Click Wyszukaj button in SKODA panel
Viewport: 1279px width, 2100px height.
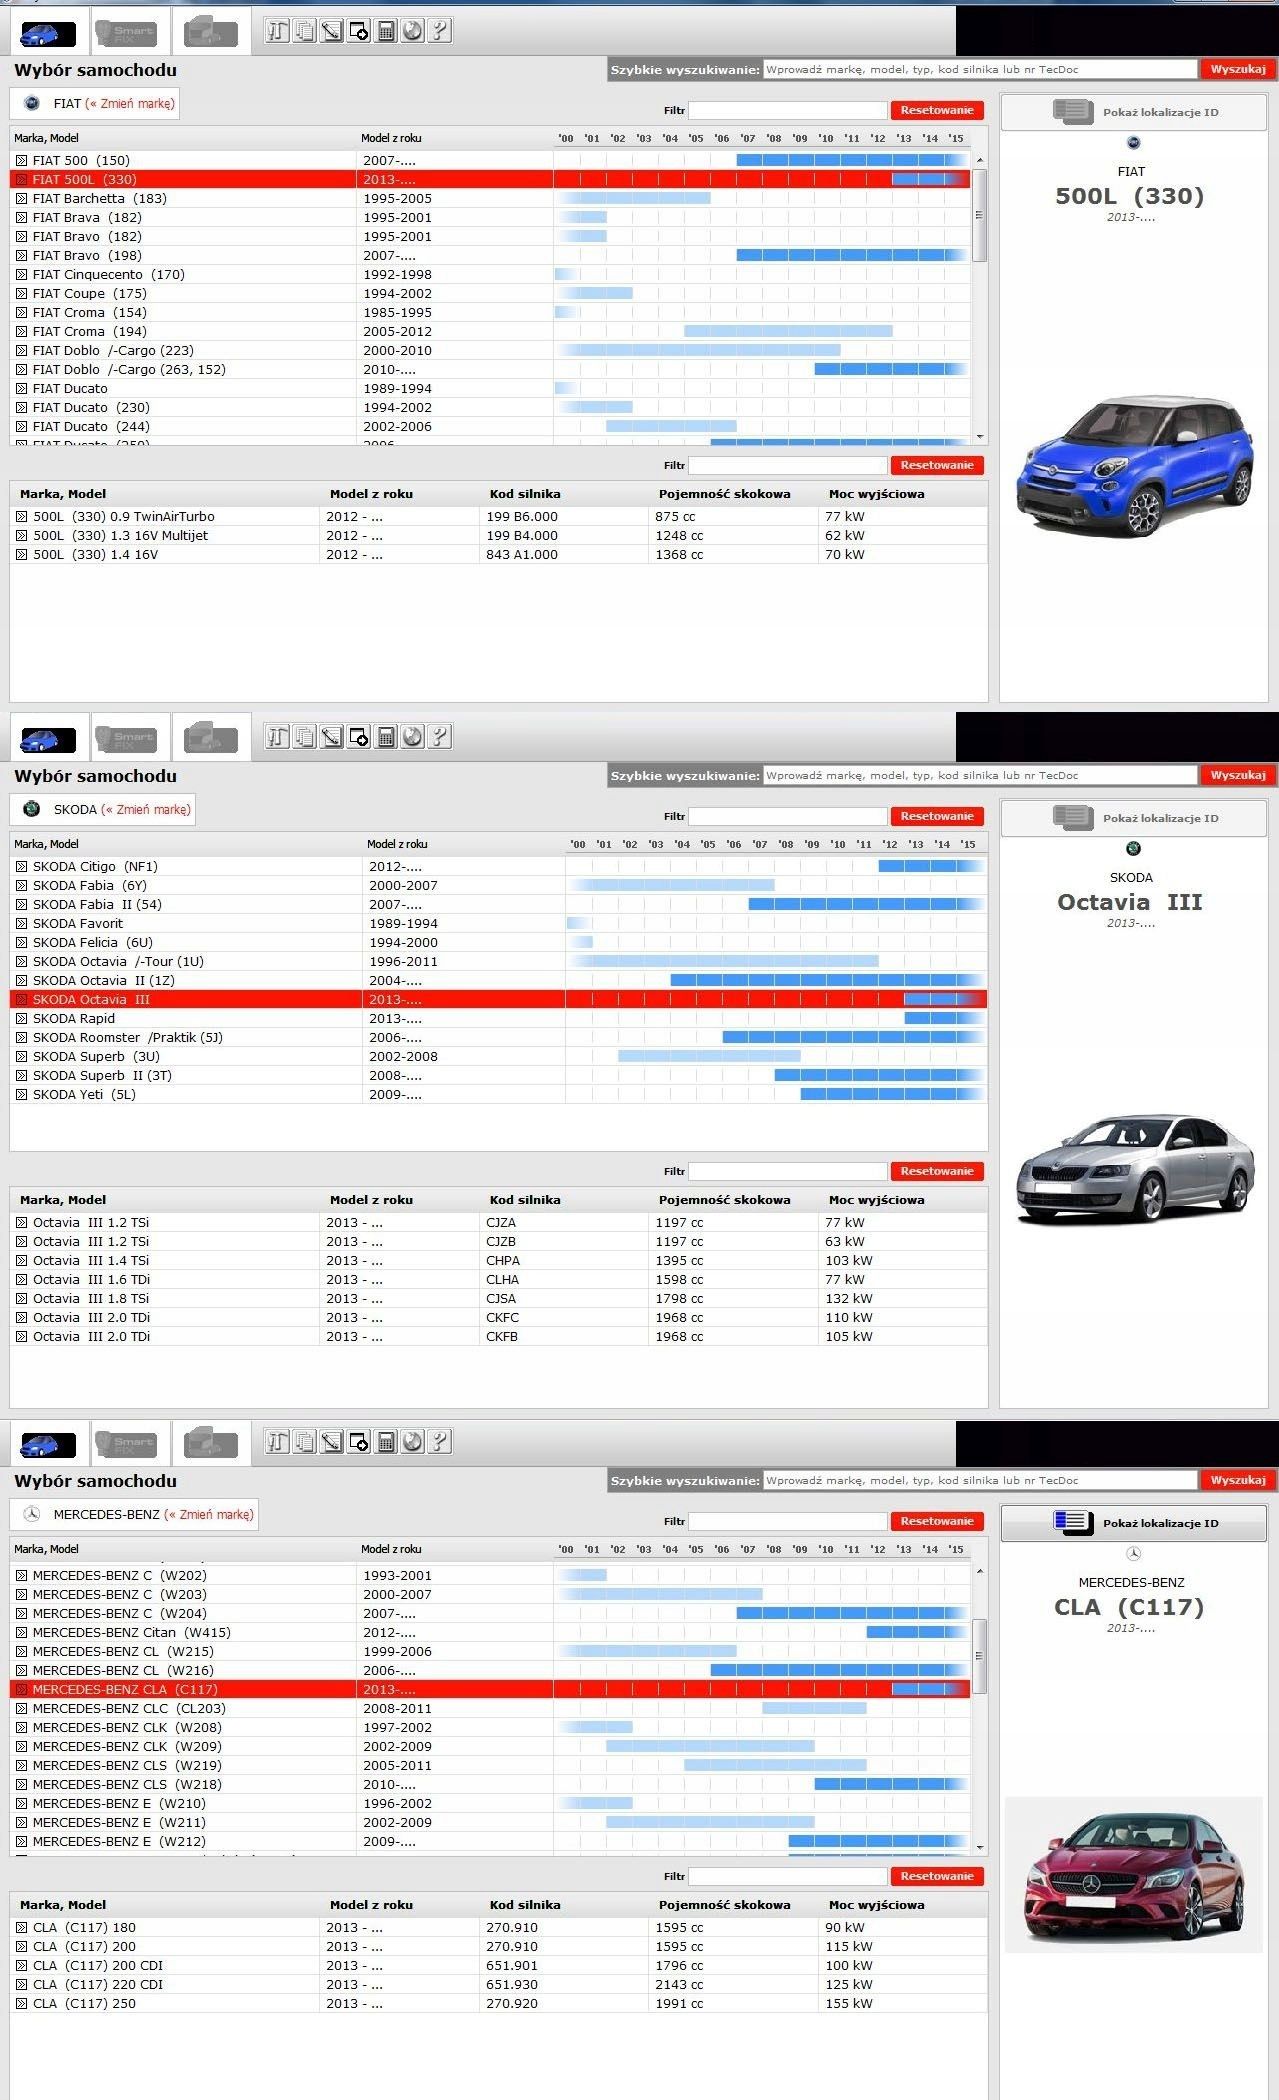(1238, 775)
